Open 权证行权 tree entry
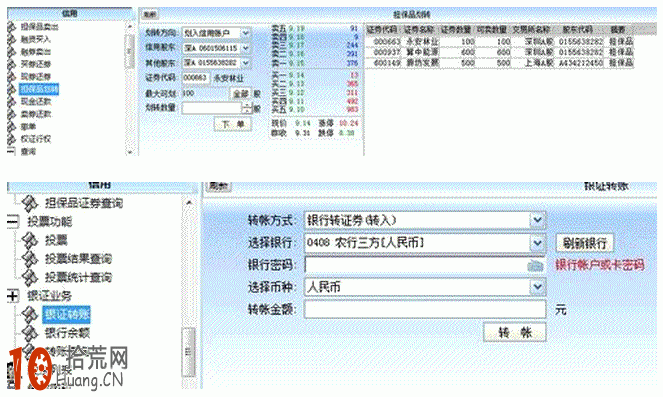The width and height of the screenshot is (663, 397). [x=36, y=139]
